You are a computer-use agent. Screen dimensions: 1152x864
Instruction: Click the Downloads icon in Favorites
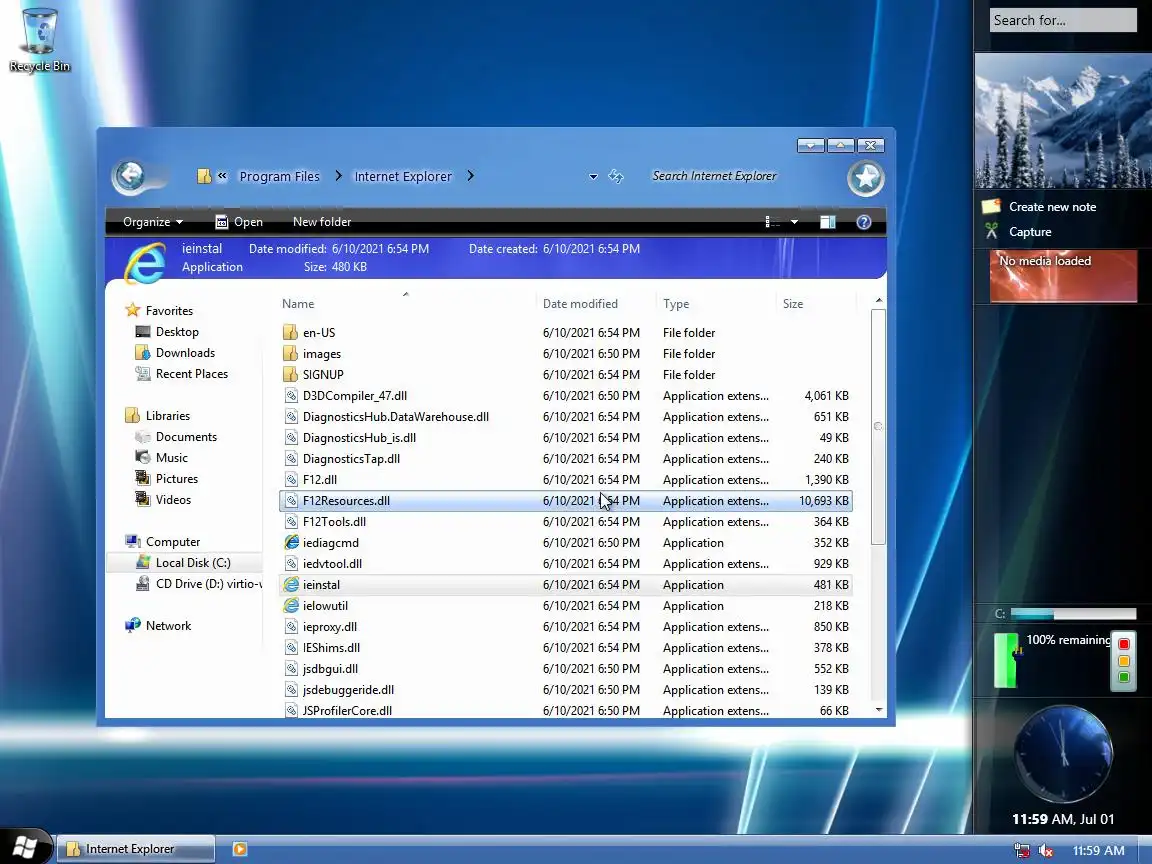pos(143,353)
